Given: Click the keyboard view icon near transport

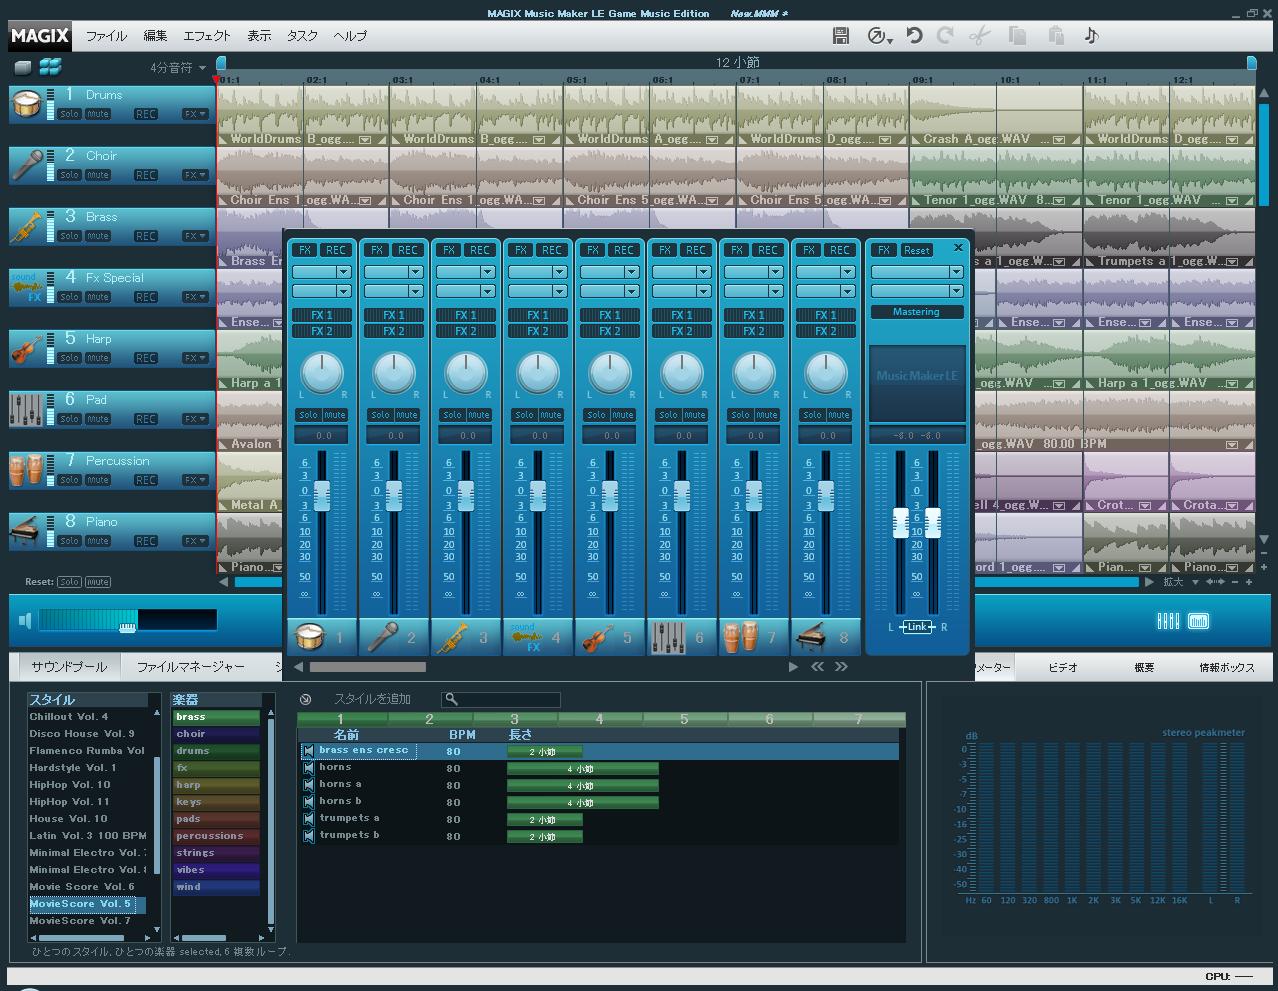Looking at the screenshot, I should 1198,621.
